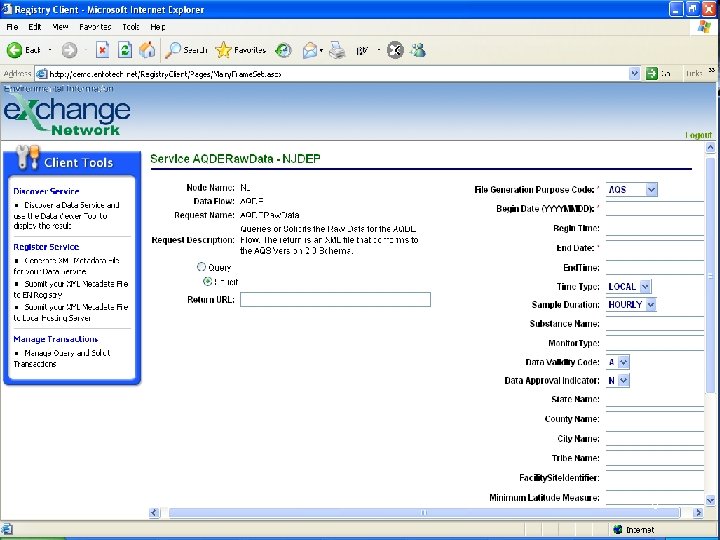720x540 pixels.
Task: Click the Windows flag logo
Action: coord(703,27)
